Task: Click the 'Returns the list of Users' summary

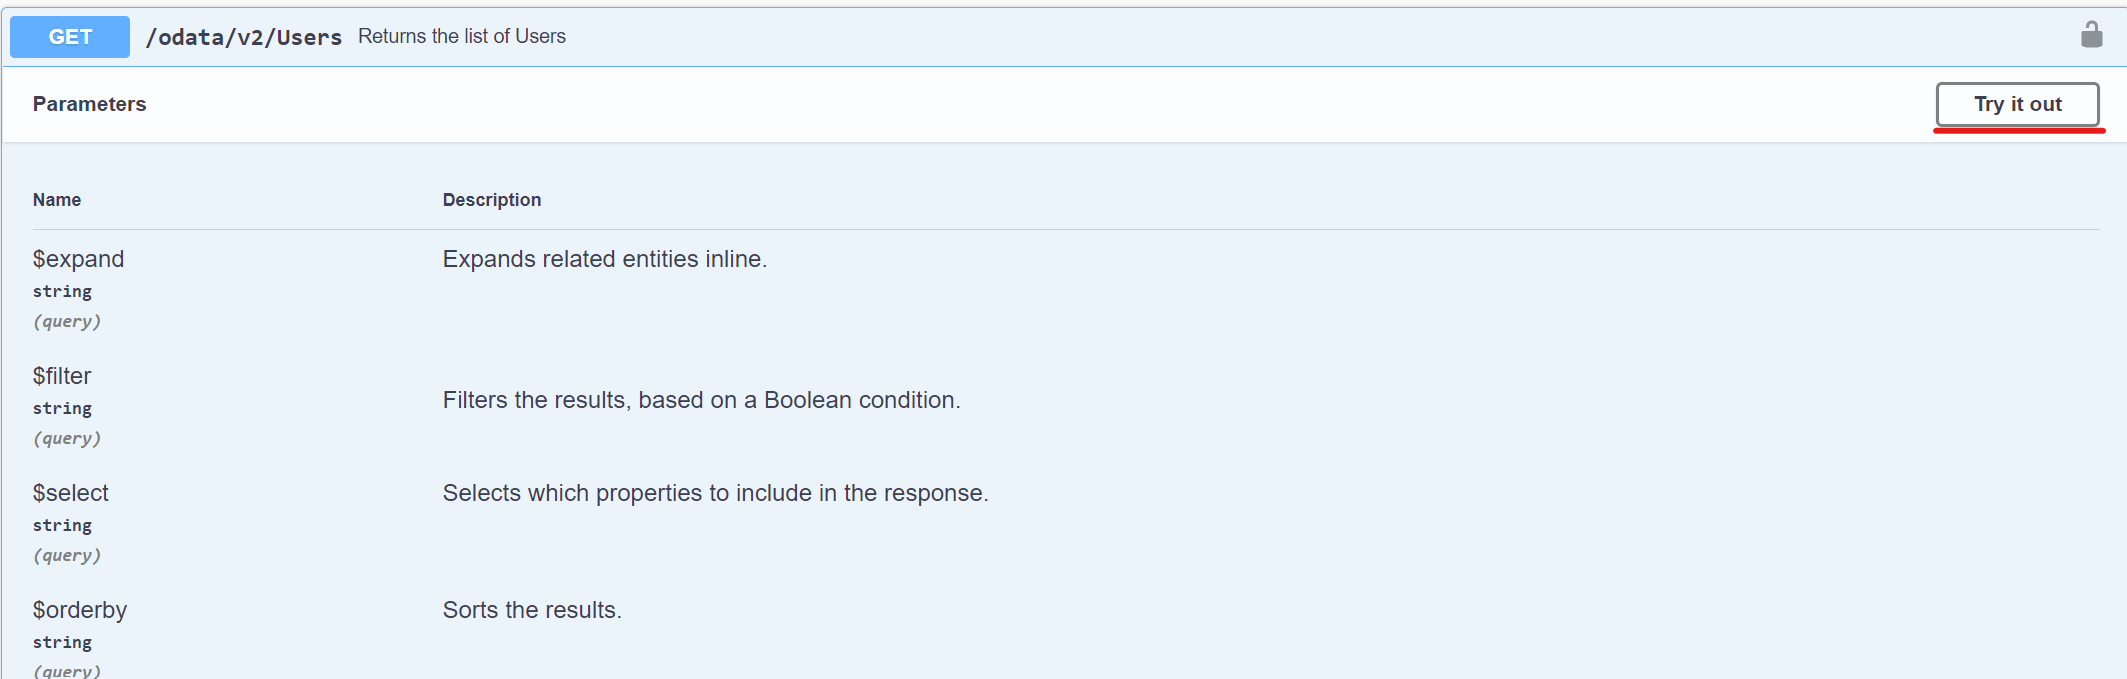Action: (x=462, y=36)
